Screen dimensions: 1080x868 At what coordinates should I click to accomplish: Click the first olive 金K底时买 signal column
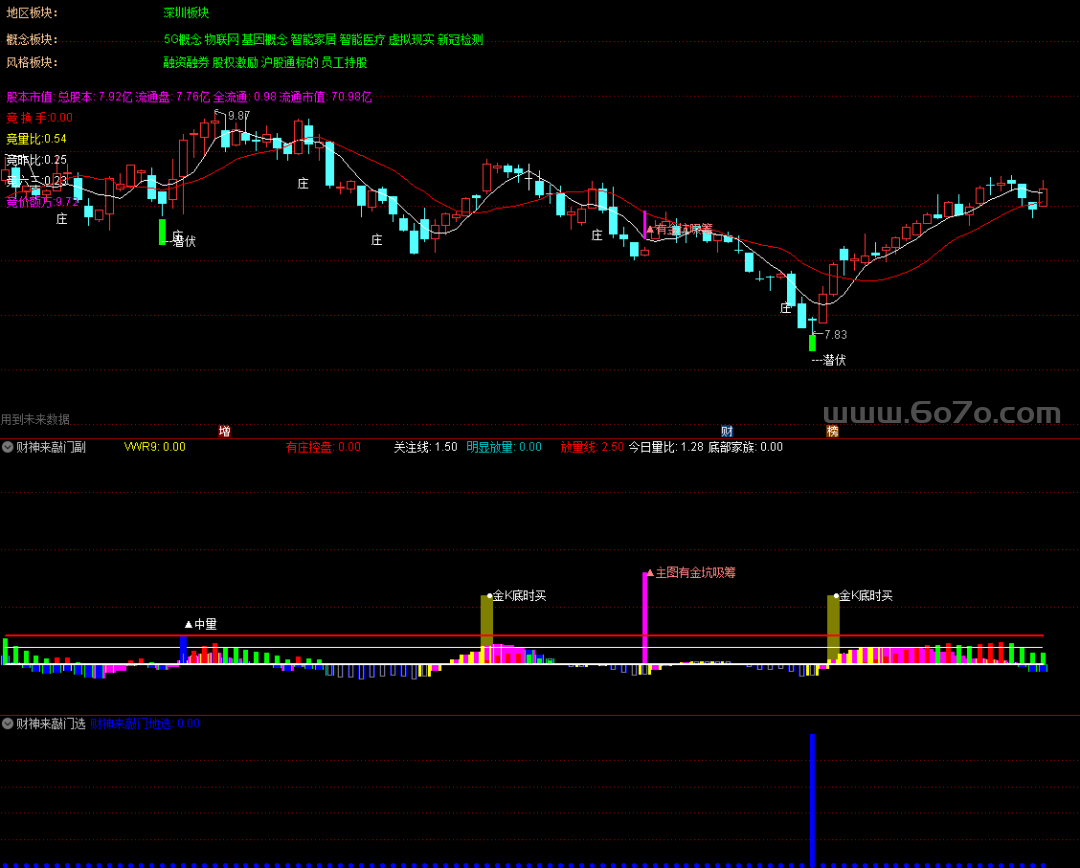tap(486, 621)
